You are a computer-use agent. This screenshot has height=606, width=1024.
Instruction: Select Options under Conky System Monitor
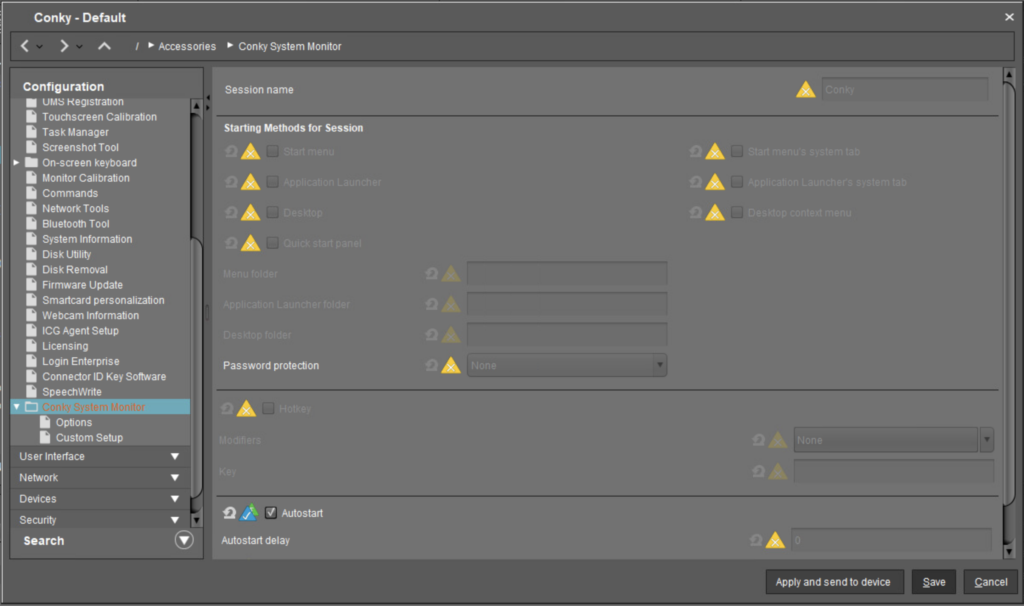pyautogui.click(x=74, y=423)
